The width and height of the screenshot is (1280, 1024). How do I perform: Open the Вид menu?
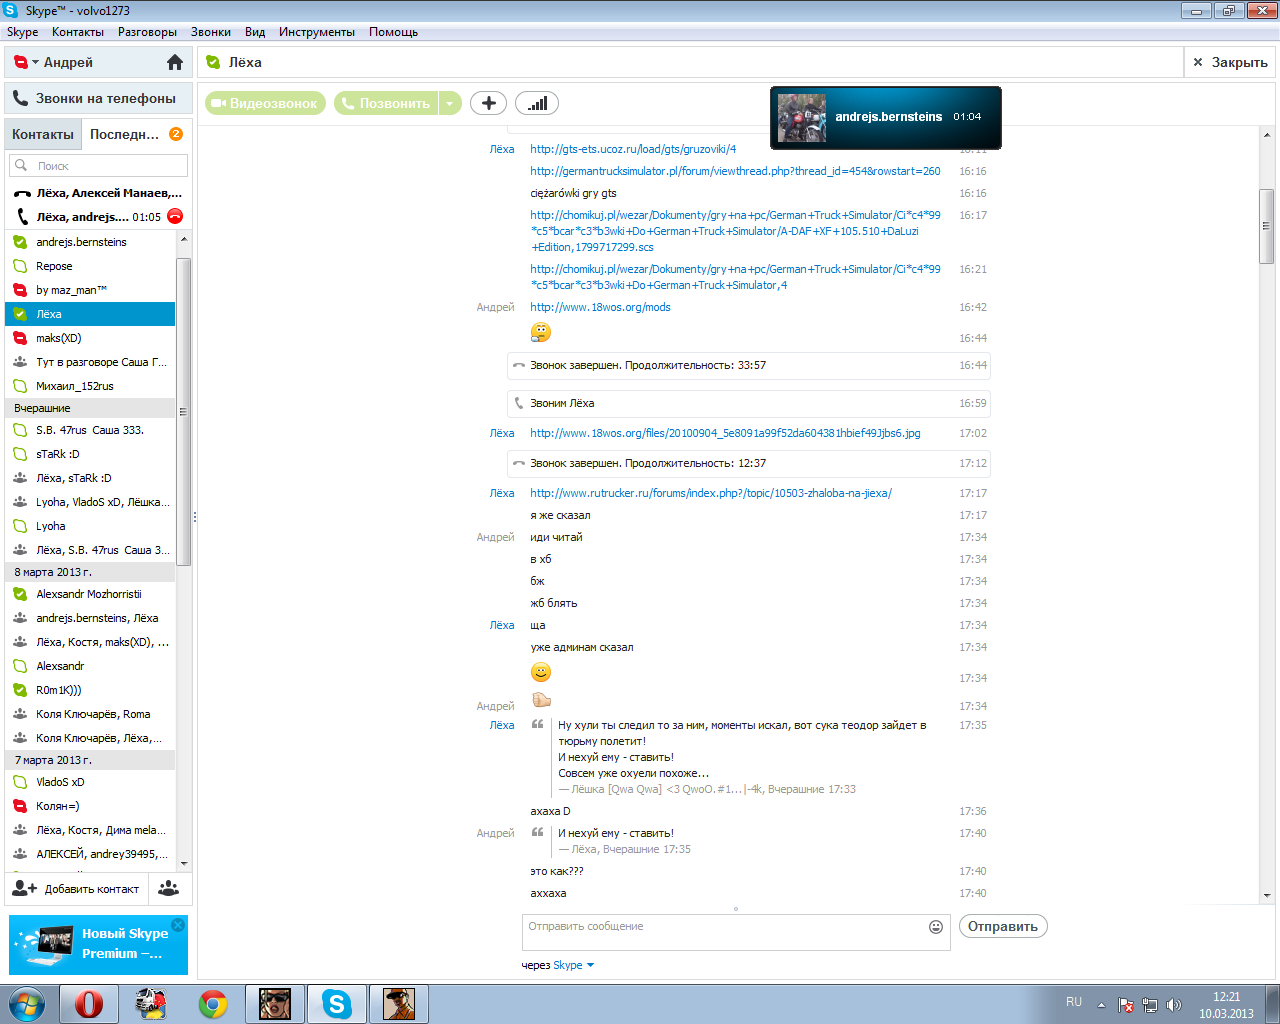(x=255, y=32)
